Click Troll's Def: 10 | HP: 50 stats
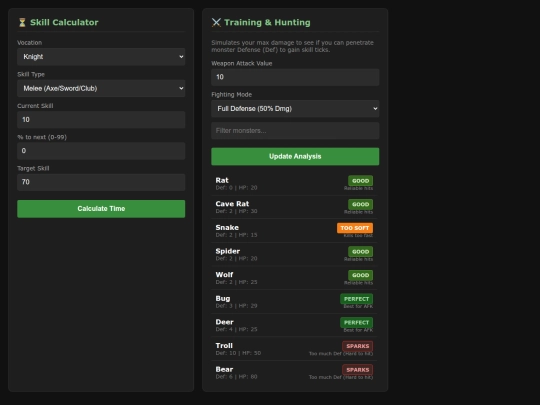 coord(238,353)
